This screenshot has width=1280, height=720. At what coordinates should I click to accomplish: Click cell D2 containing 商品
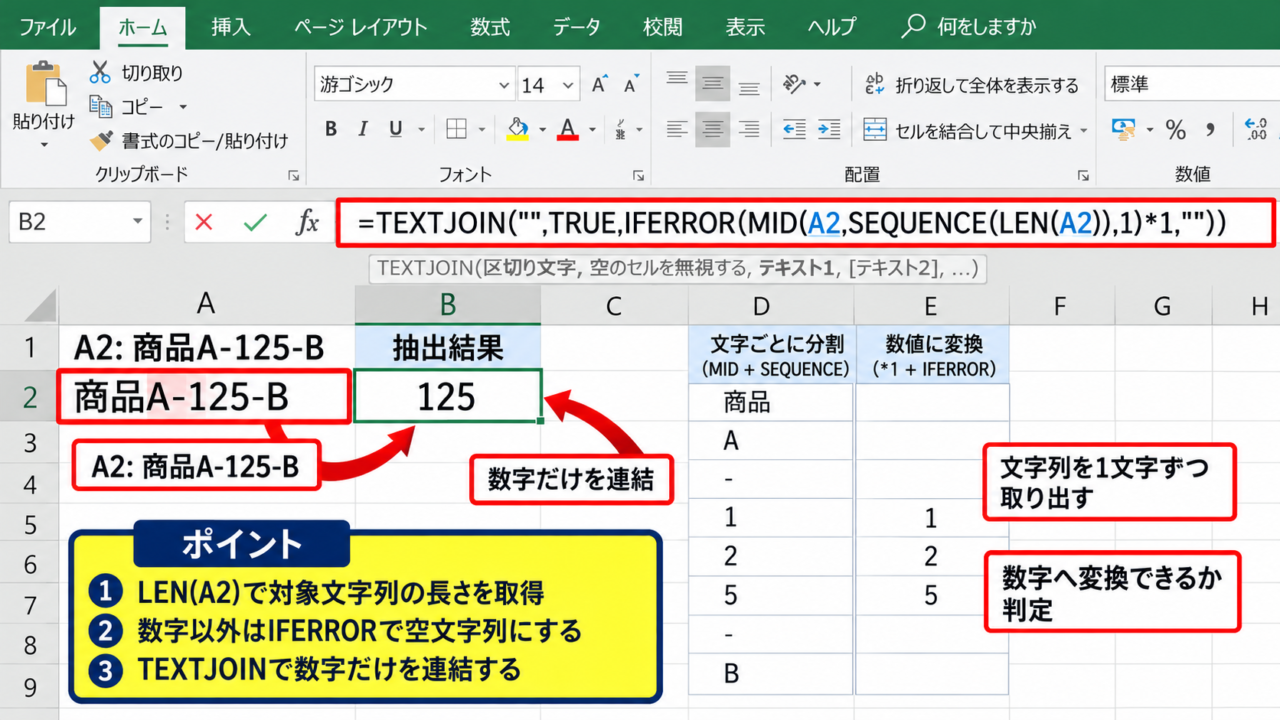(770, 403)
